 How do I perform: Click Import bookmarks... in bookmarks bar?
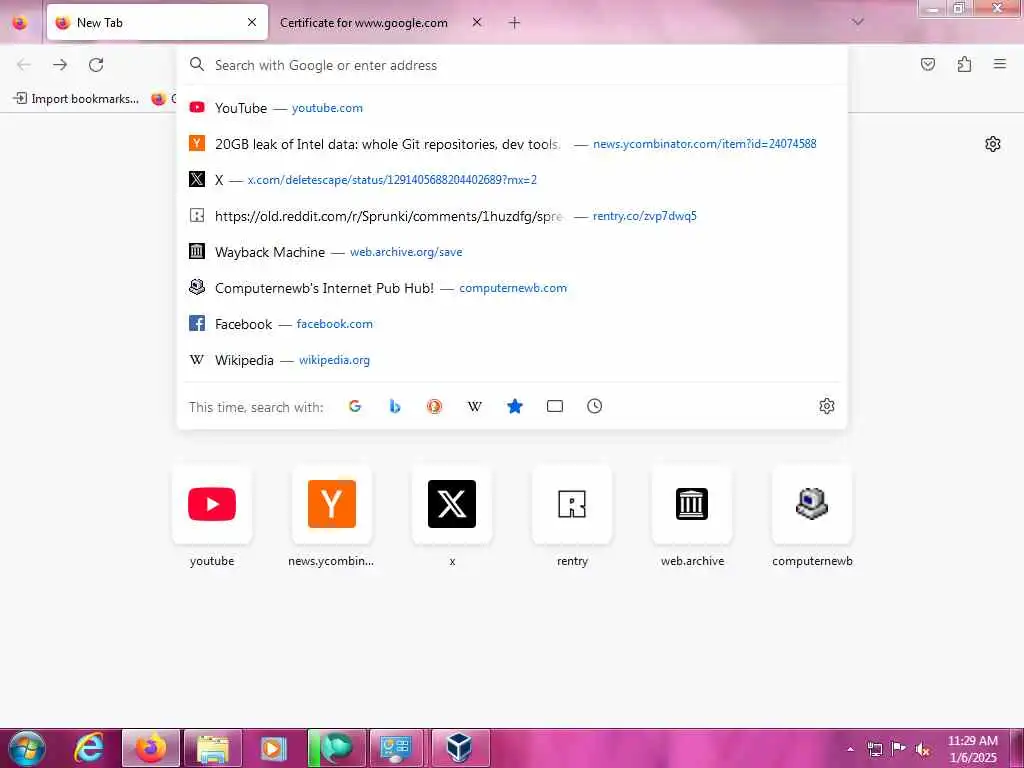tap(76, 99)
